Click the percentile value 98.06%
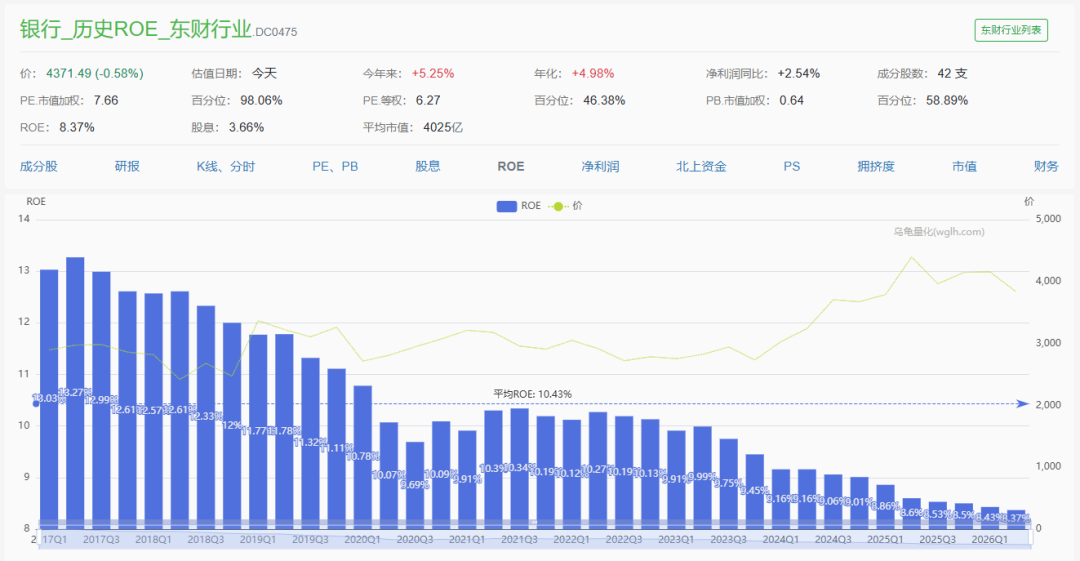Image resolution: width=1080 pixels, height=561 pixels. coord(262,100)
